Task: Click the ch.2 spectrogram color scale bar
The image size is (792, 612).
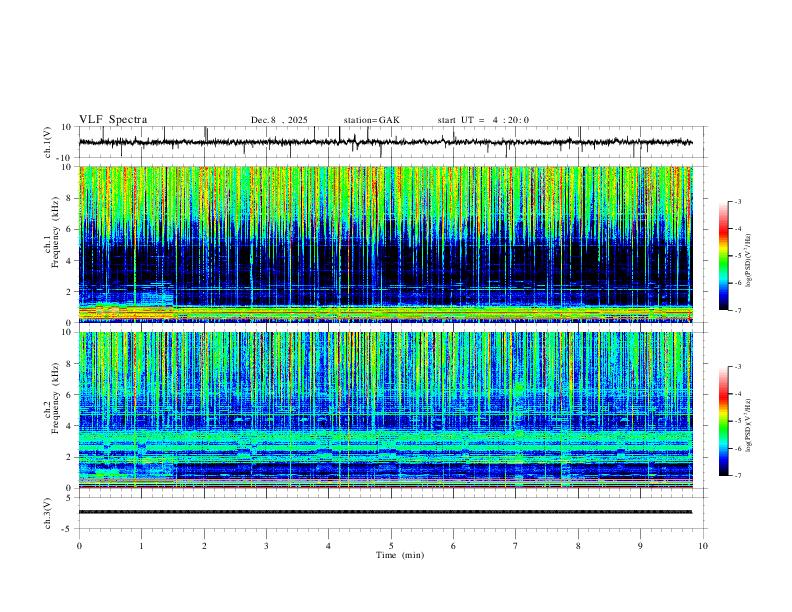Action: pos(724,421)
